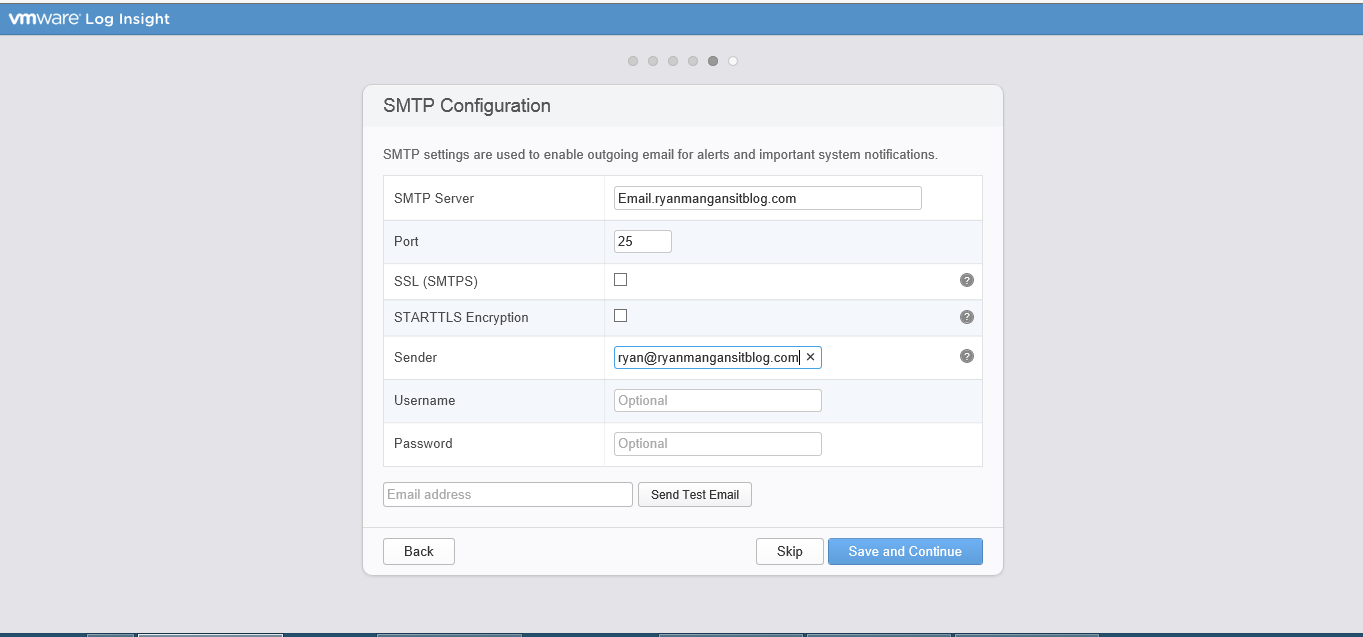Enable the SSL (SMTPS) checkbox
1363x637 pixels.
pyautogui.click(x=620, y=280)
